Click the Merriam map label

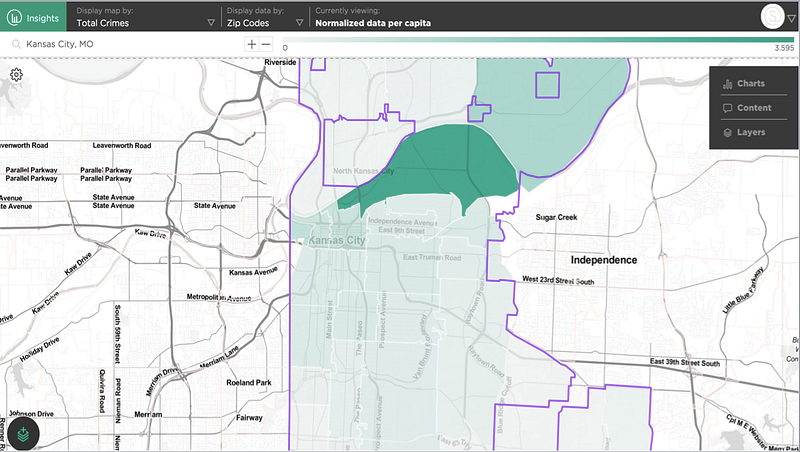click(148, 415)
